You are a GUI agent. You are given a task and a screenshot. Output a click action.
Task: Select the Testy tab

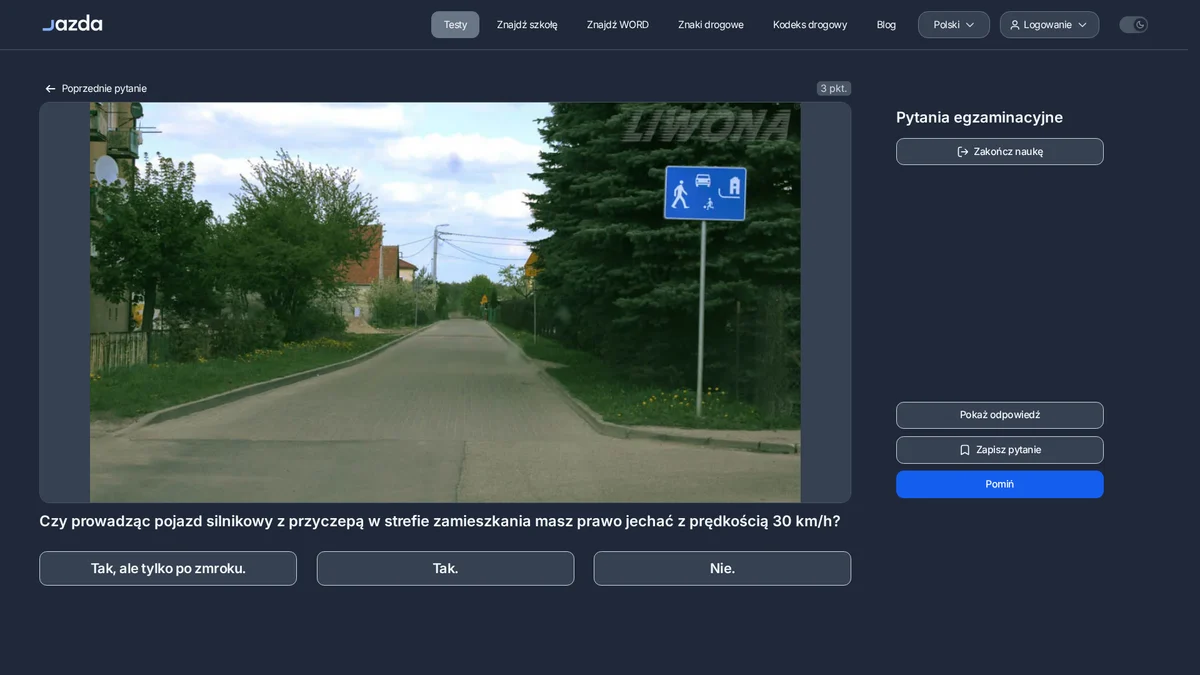click(x=455, y=25)
